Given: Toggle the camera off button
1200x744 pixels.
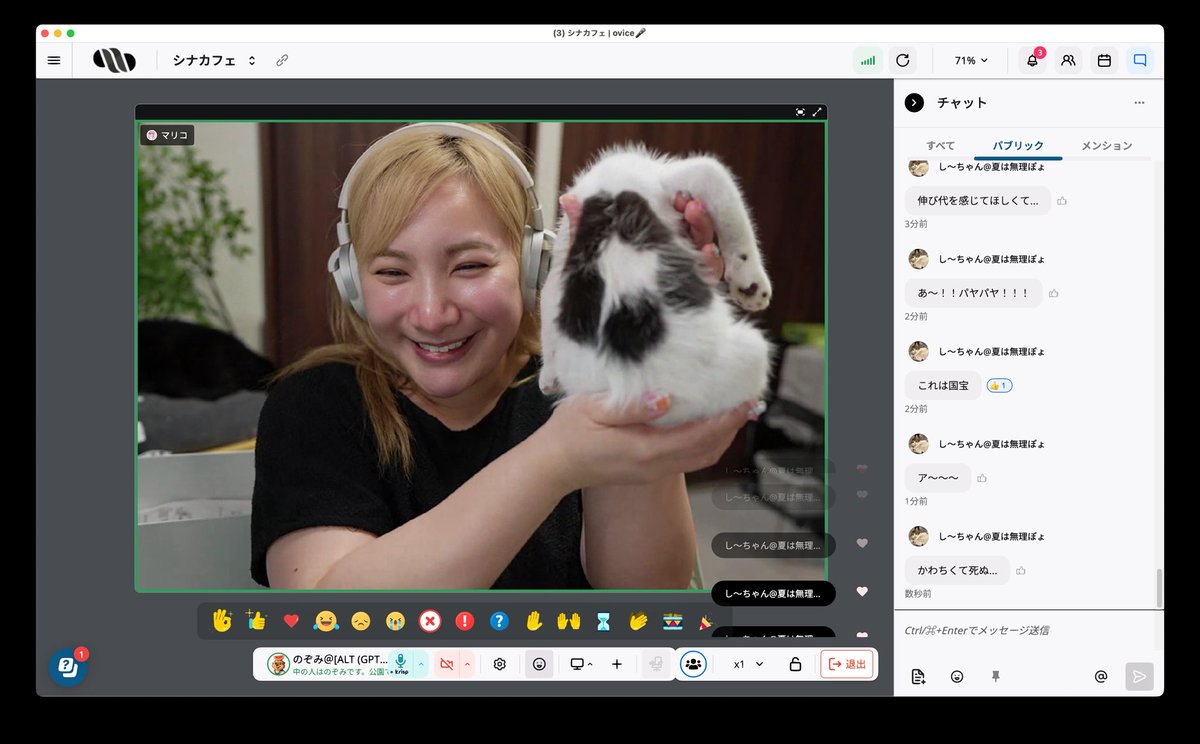Looking at the screenshot, I should pyautogui.click(x=446, y=664).
